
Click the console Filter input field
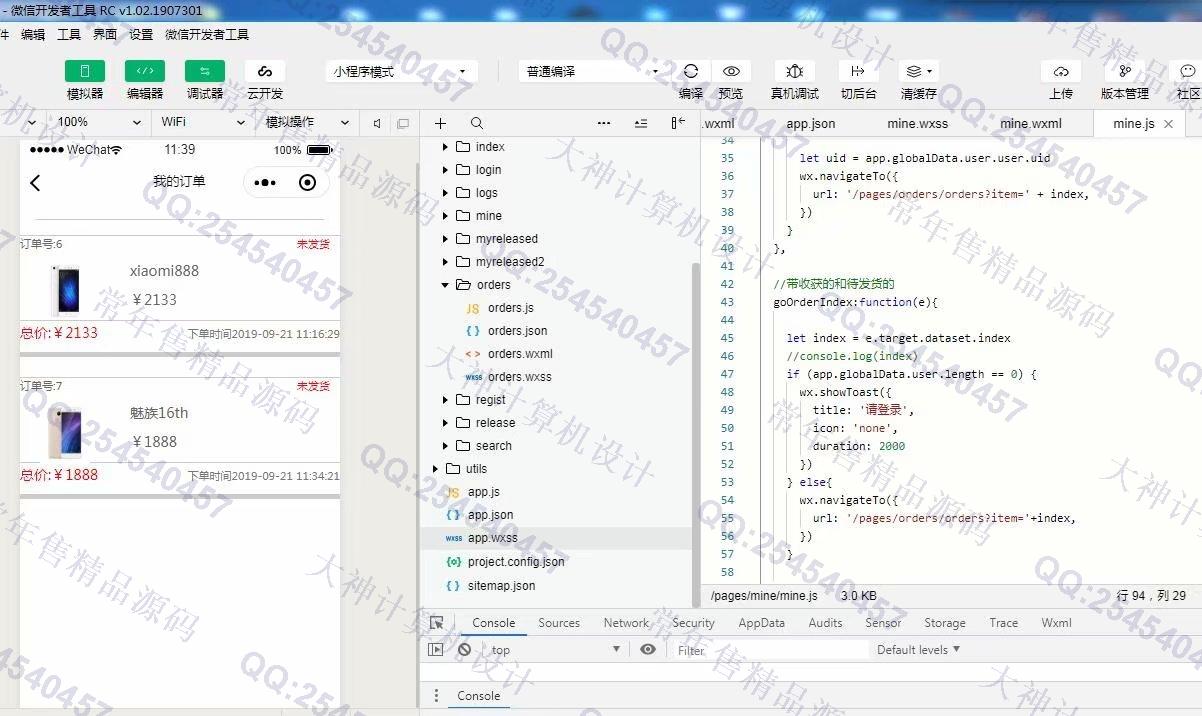tap(770, 650)
